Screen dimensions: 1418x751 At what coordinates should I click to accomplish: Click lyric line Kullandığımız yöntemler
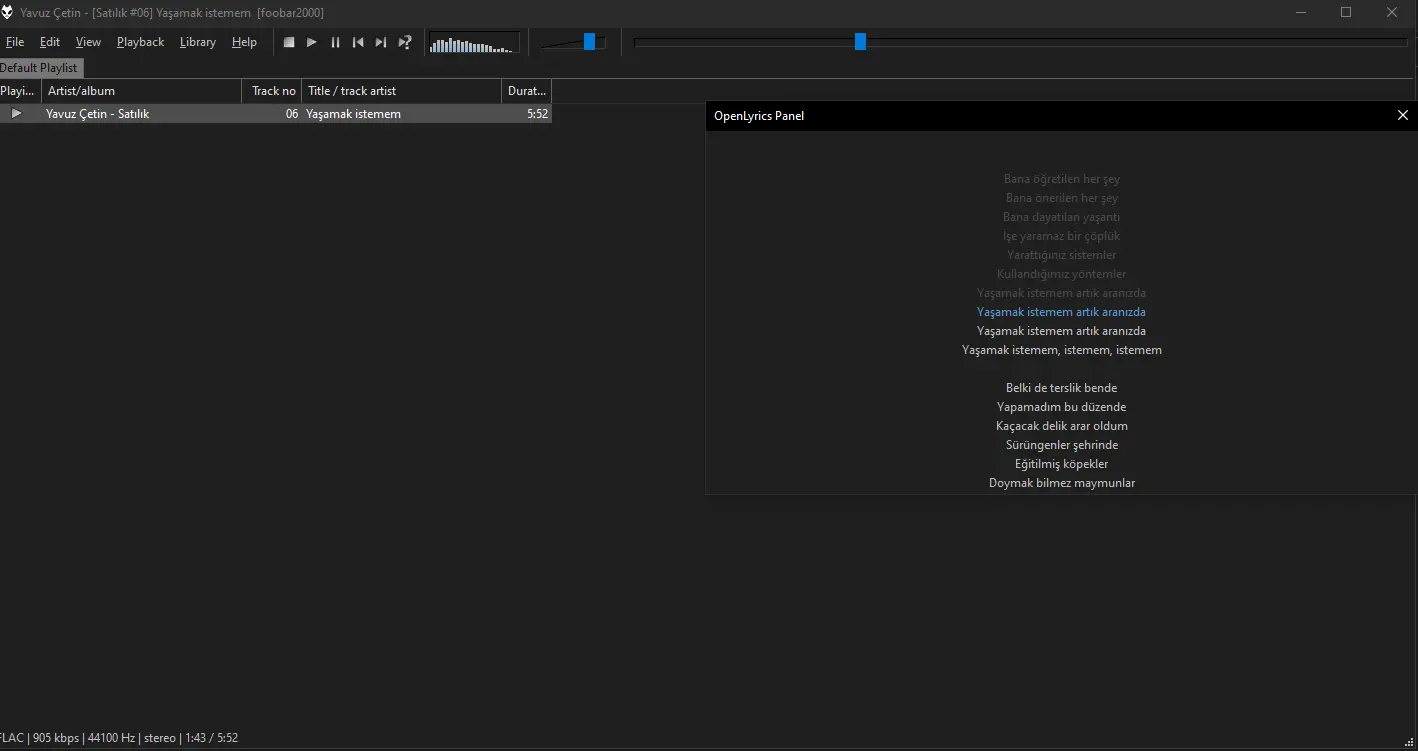[x=1061, y=274]
